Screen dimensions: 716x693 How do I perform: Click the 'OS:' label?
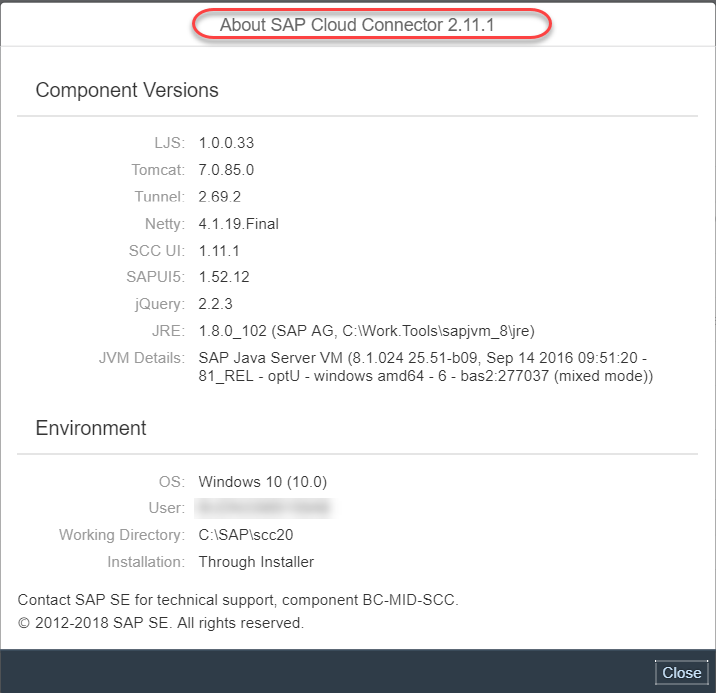point(172,482)
